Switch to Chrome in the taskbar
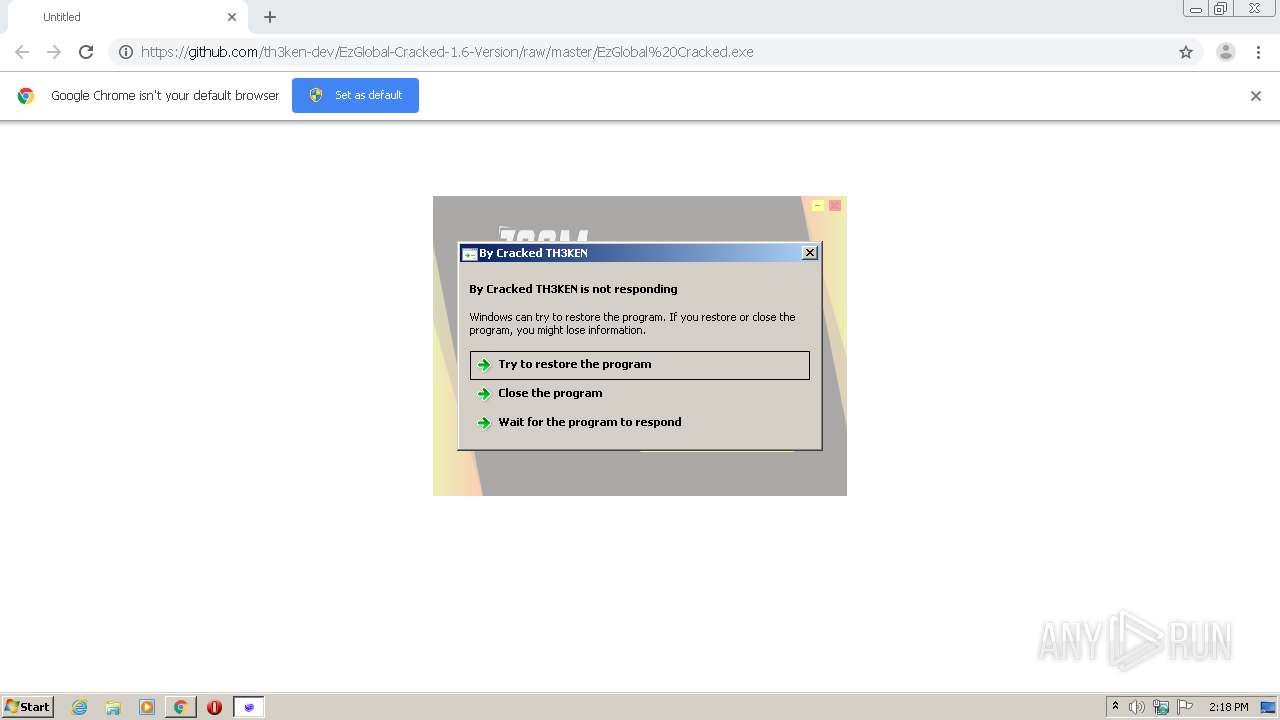Screen dimensions: 1280x720 click(181, 707)
